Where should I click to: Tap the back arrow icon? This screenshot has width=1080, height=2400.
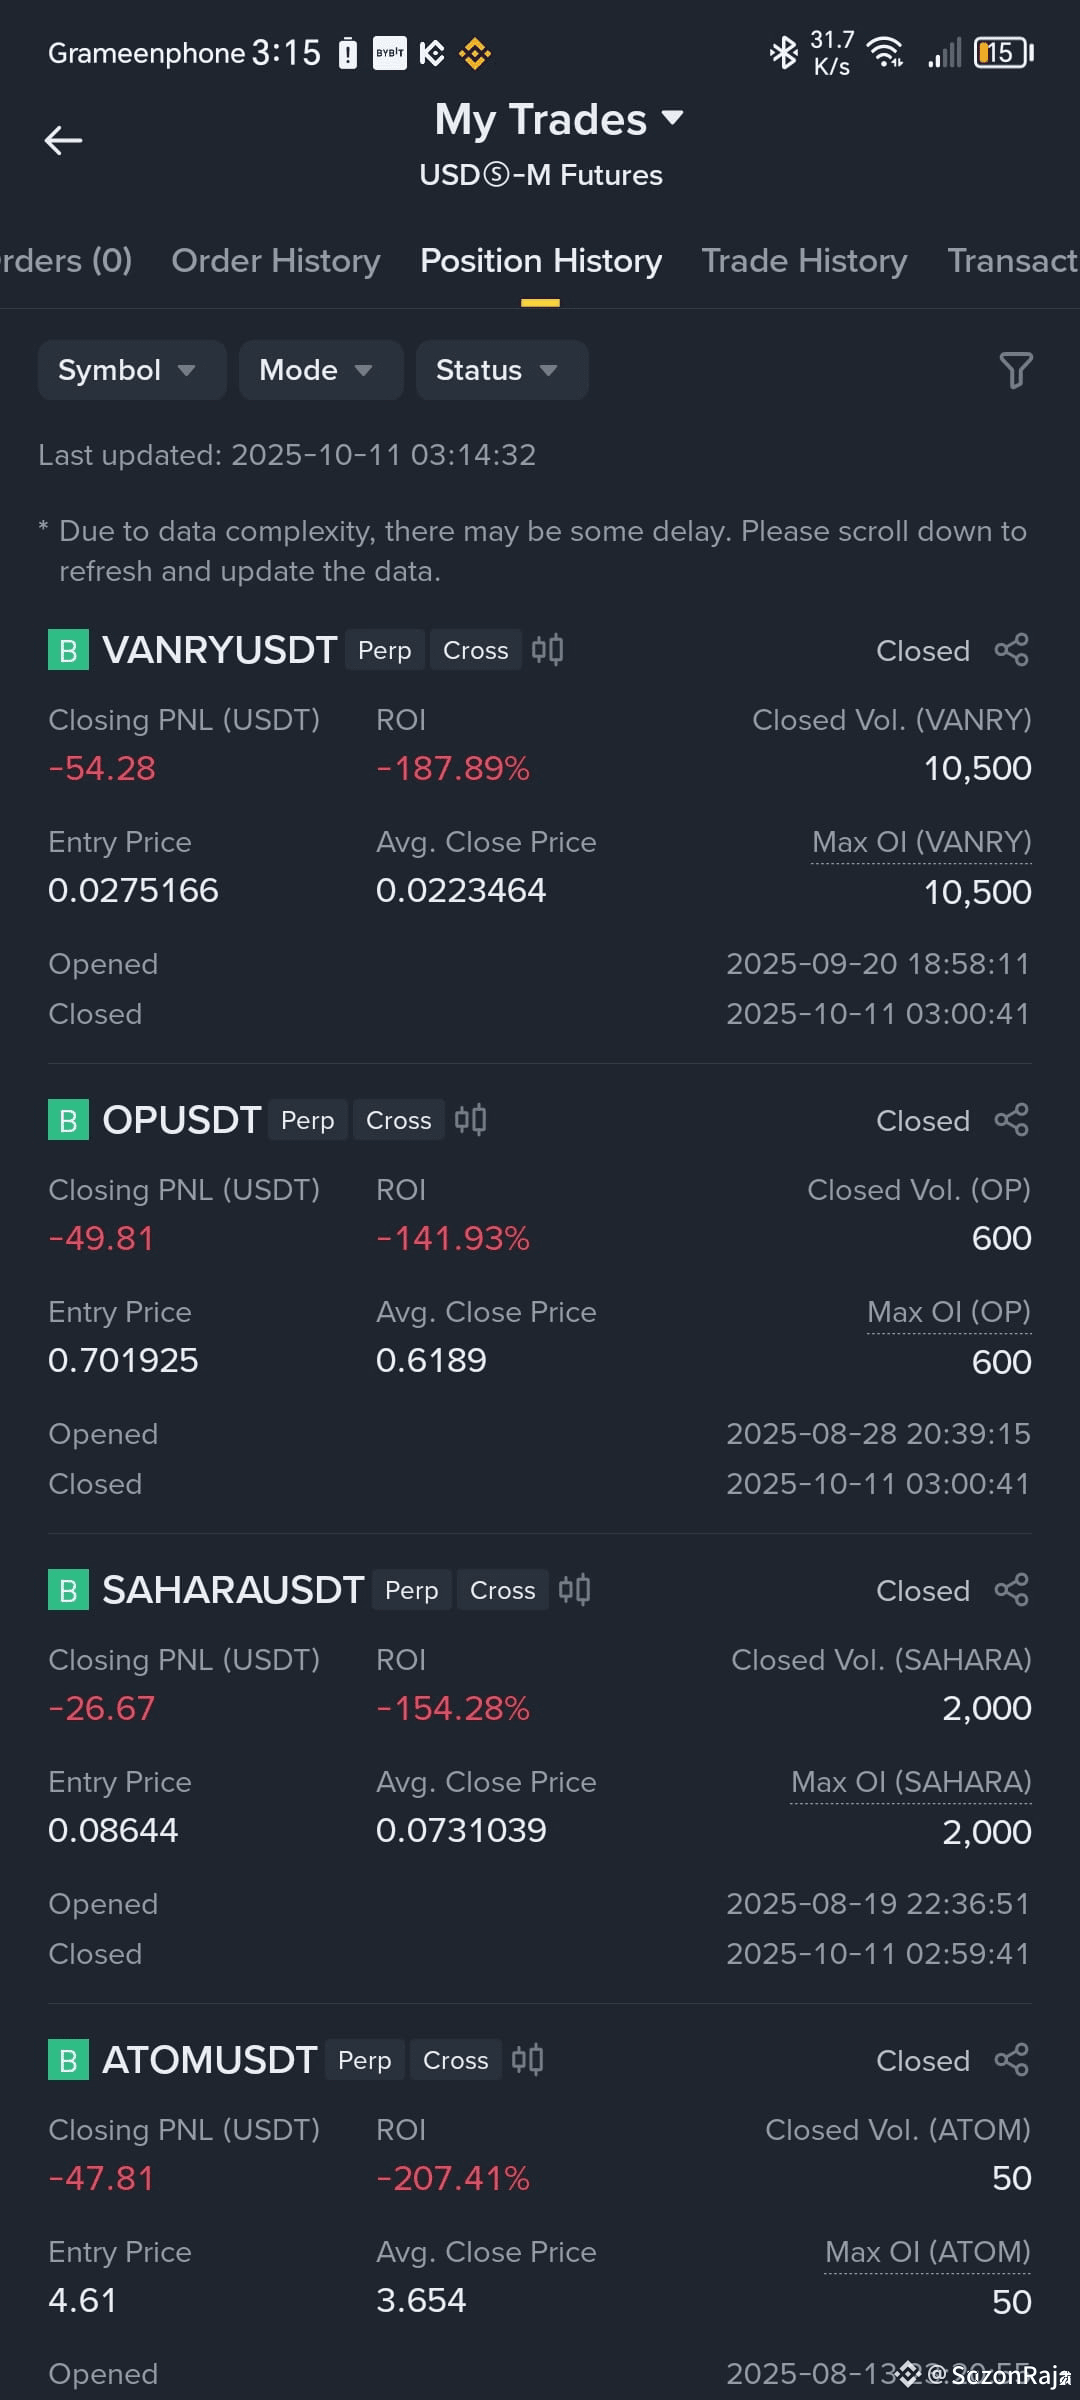click(63, 140)
